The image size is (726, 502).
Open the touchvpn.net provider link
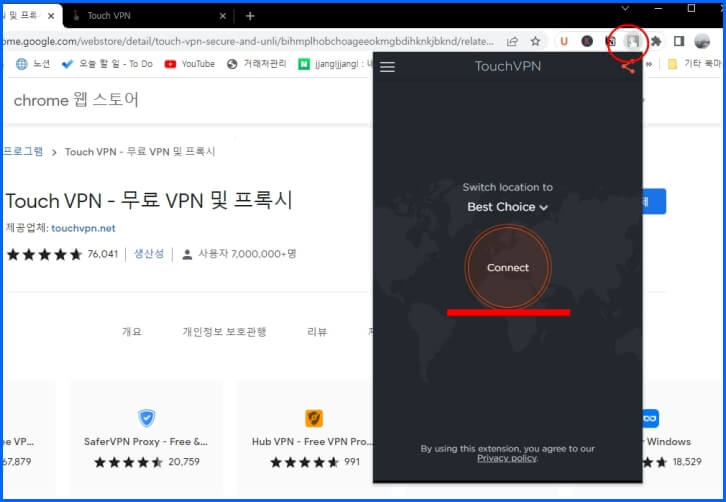[x=83, y=228]
